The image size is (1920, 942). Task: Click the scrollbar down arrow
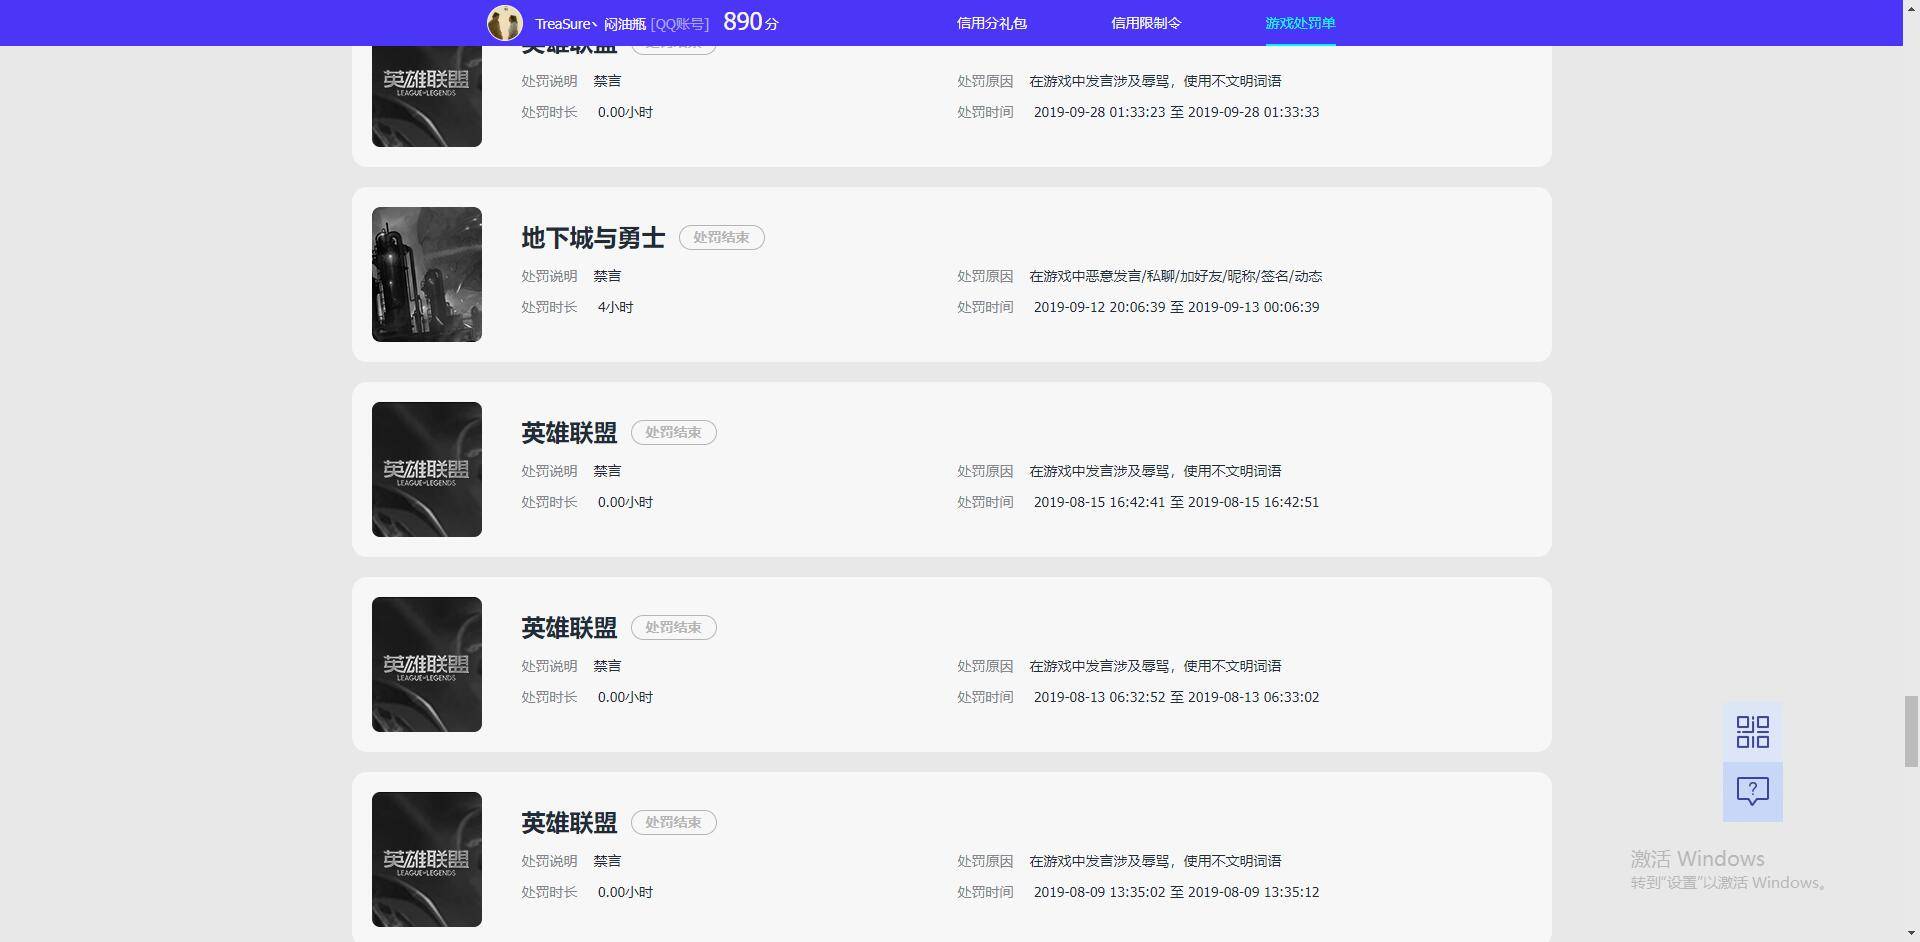(1911, 933)
